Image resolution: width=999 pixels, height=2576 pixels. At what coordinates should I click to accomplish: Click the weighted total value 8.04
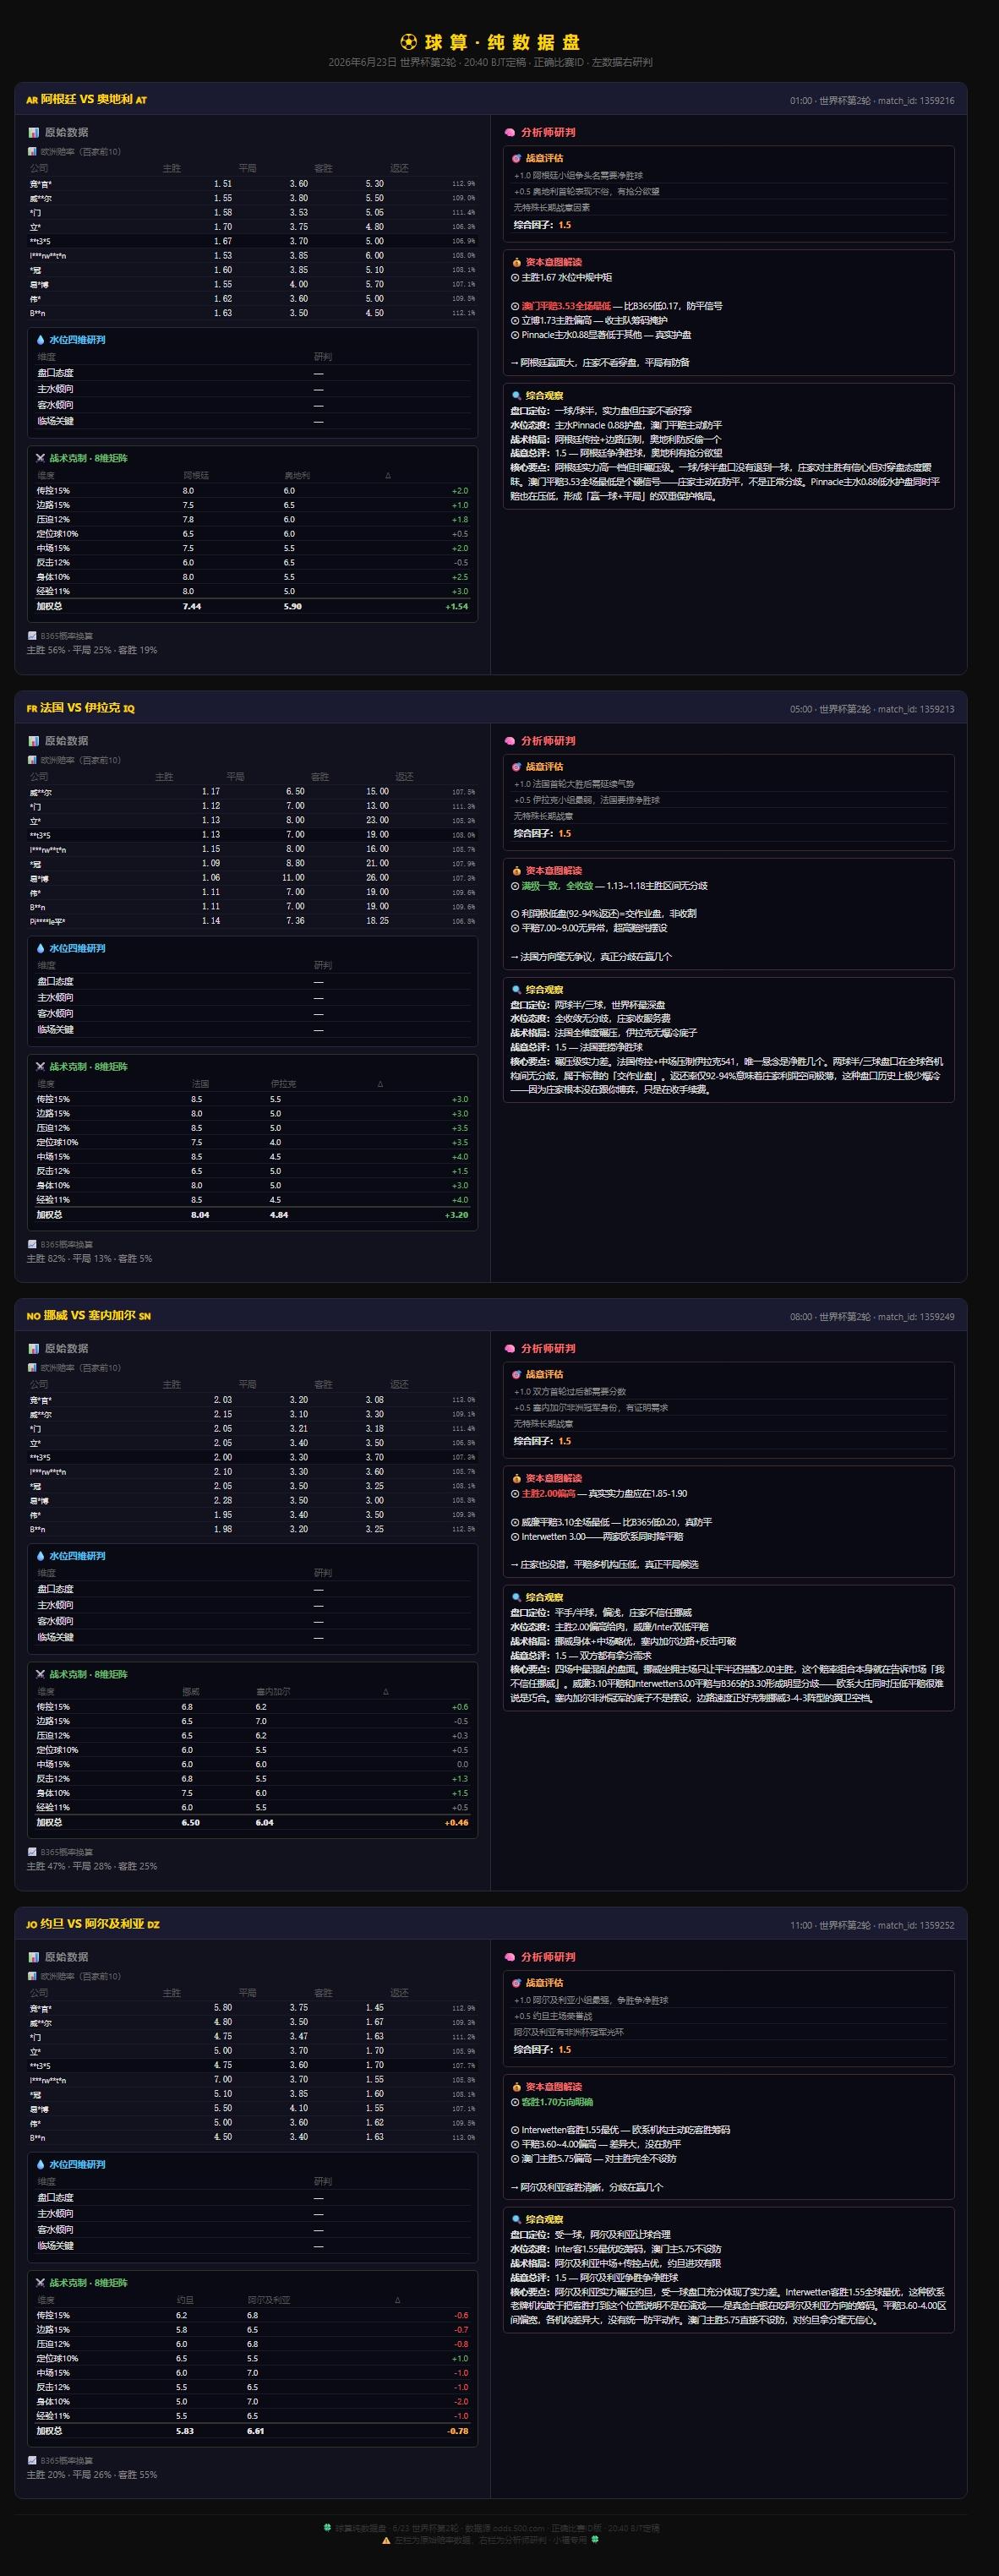point(200,1215)
